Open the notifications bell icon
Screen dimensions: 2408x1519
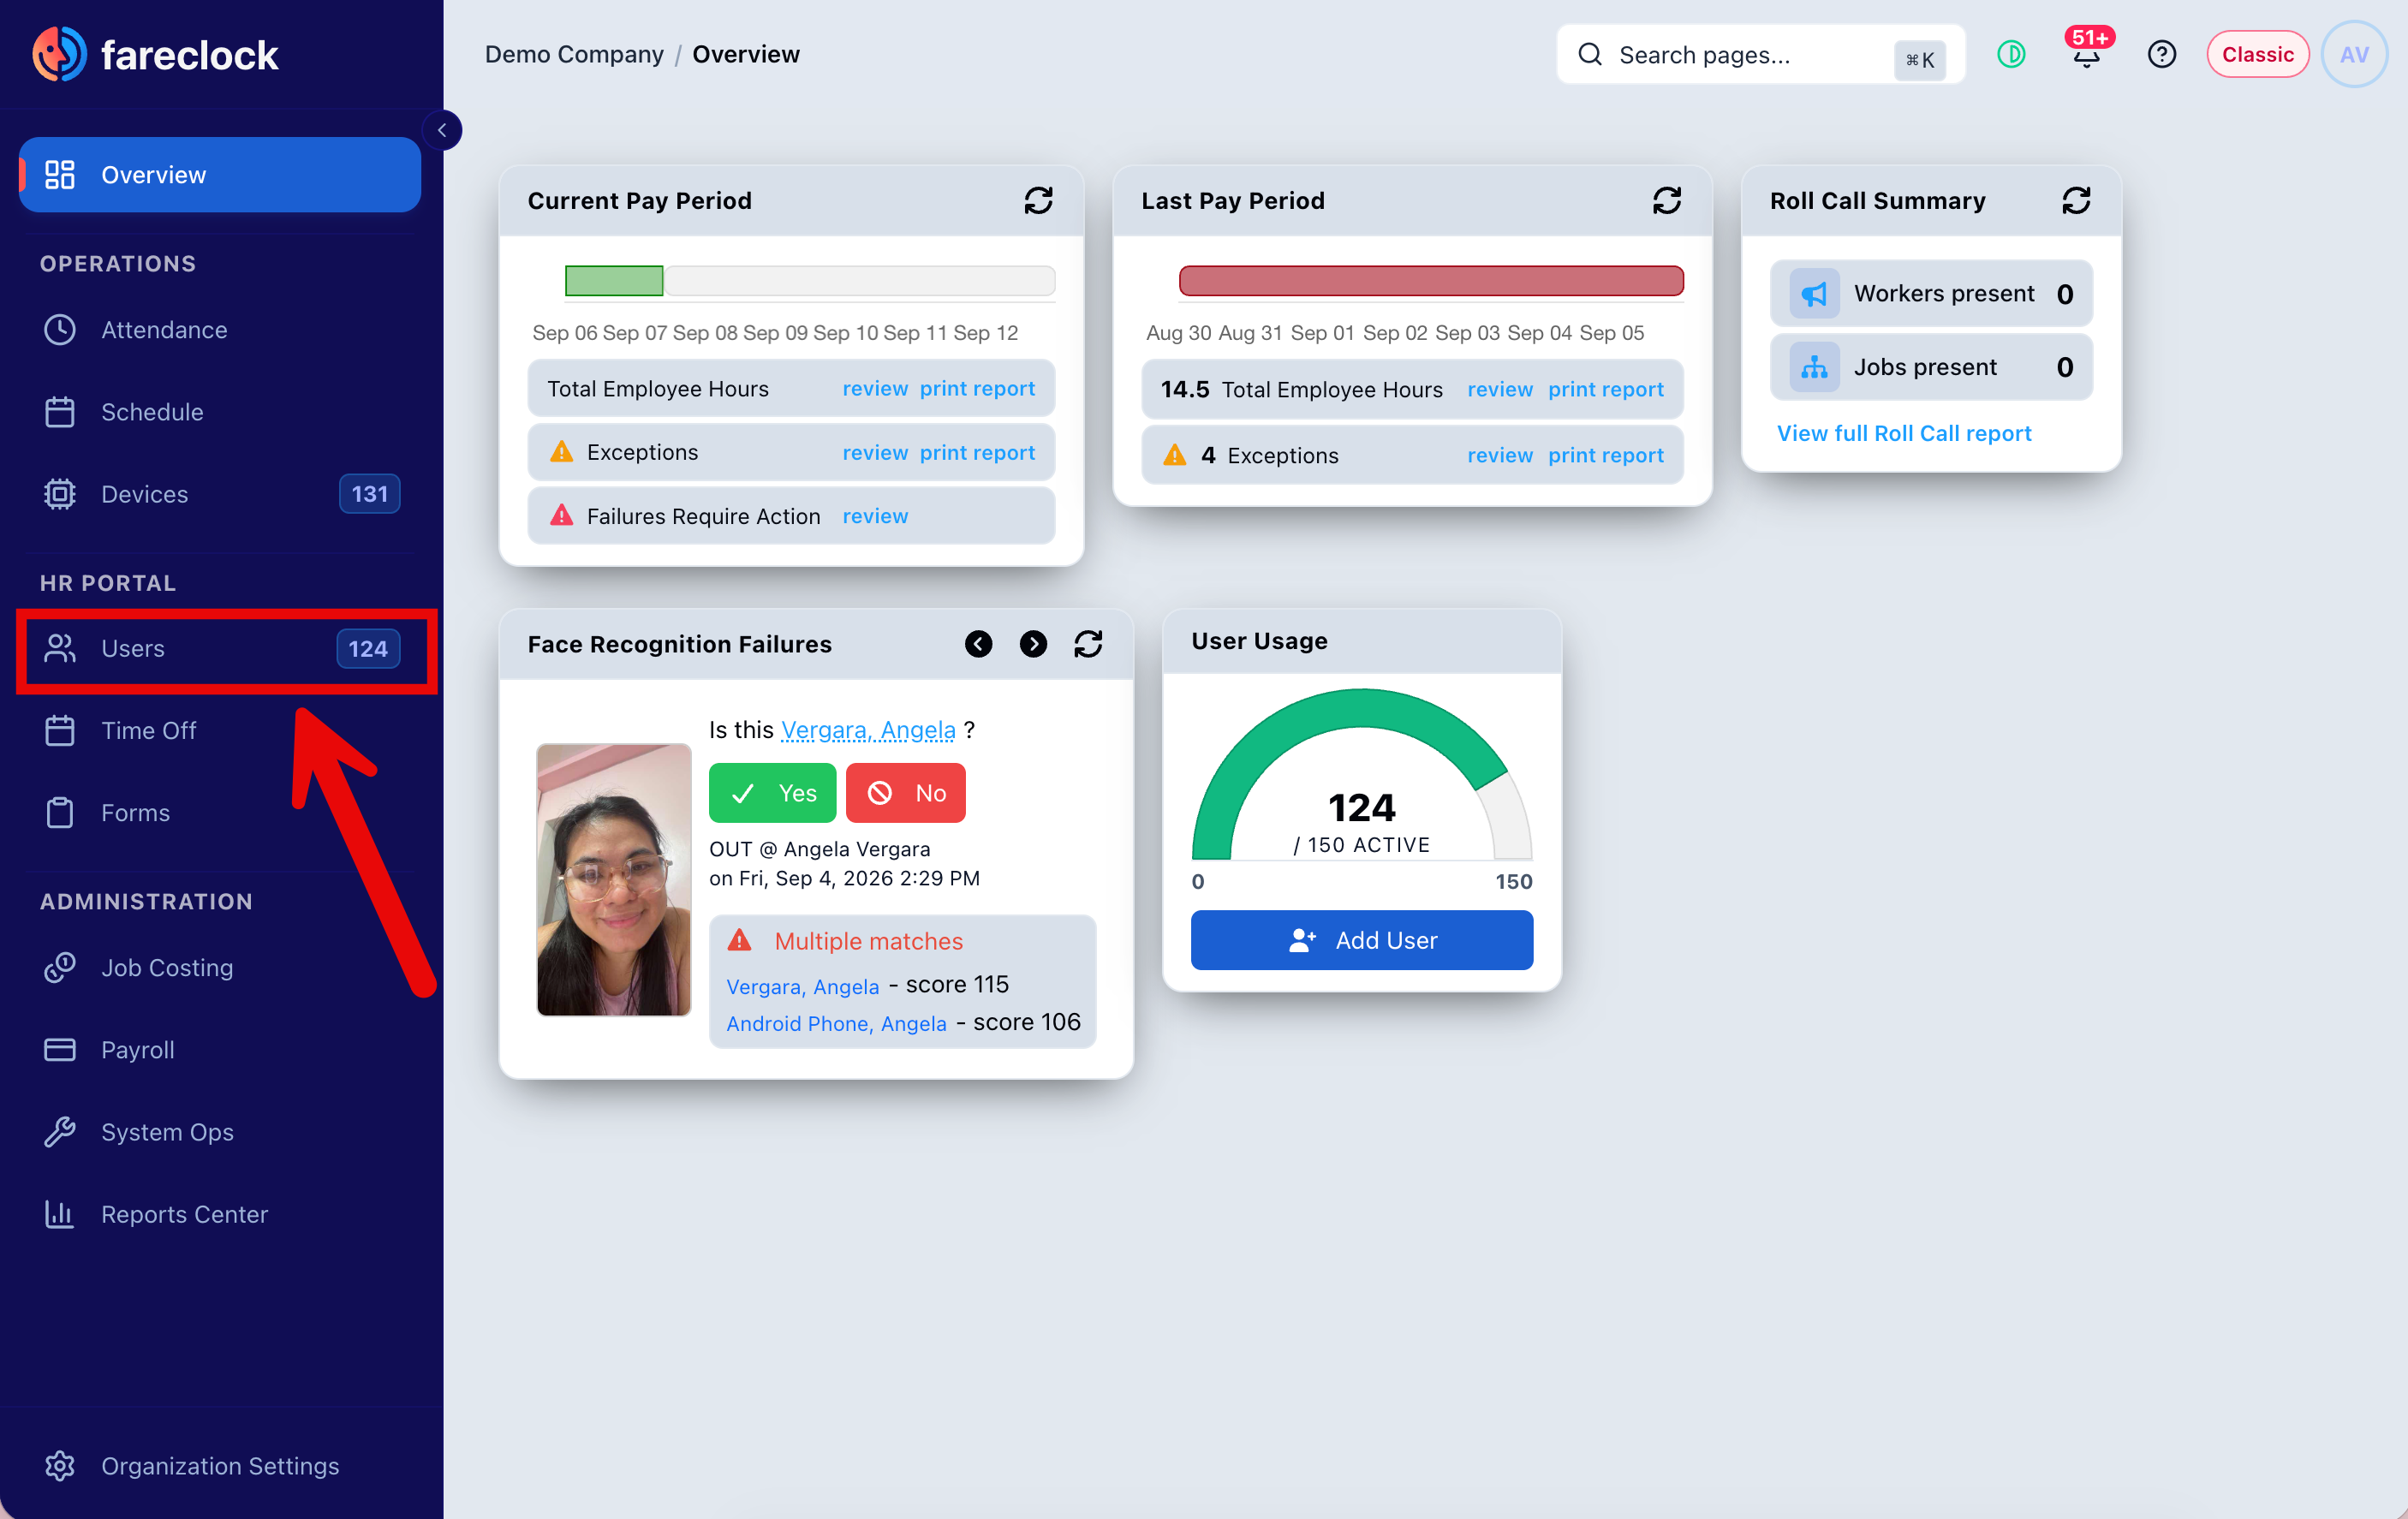click(2086, 54)
